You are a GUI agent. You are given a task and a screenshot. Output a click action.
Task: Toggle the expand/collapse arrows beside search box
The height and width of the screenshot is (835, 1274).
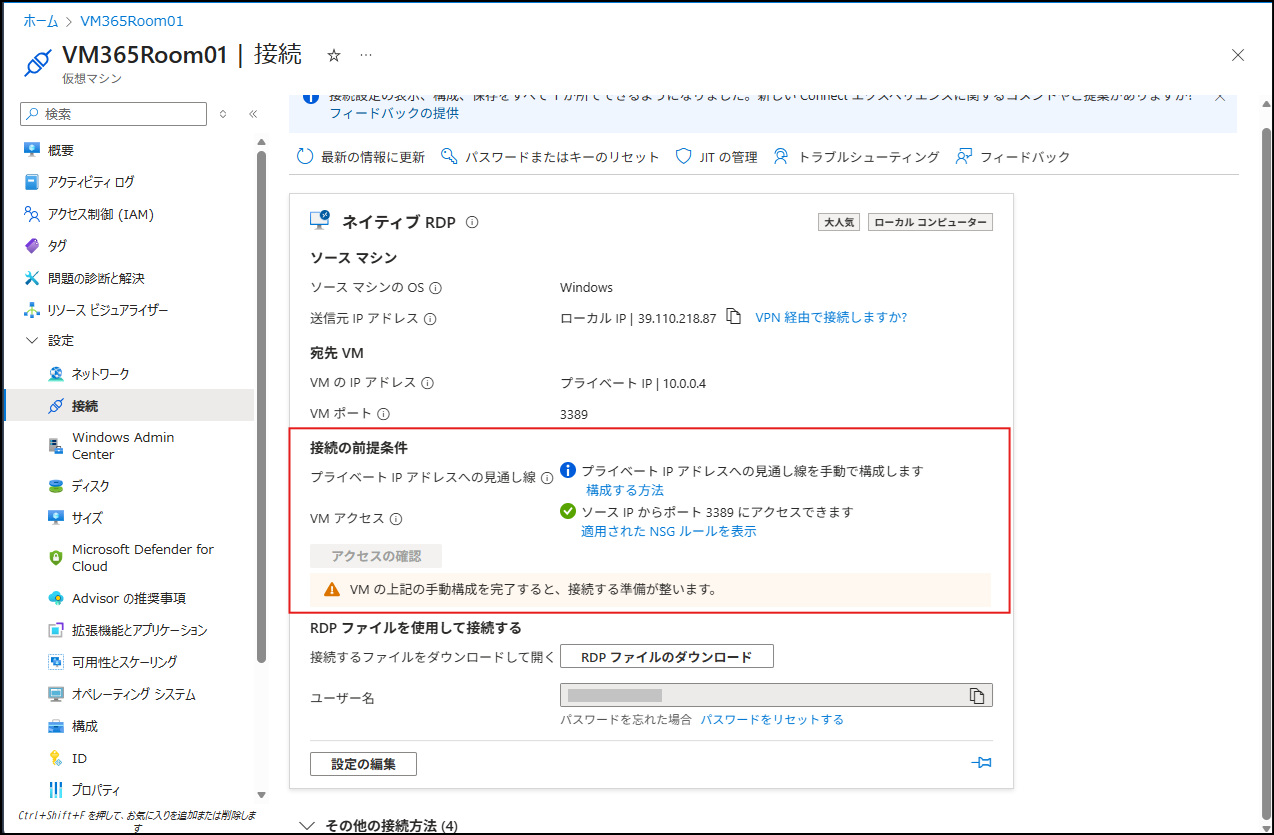223,114
